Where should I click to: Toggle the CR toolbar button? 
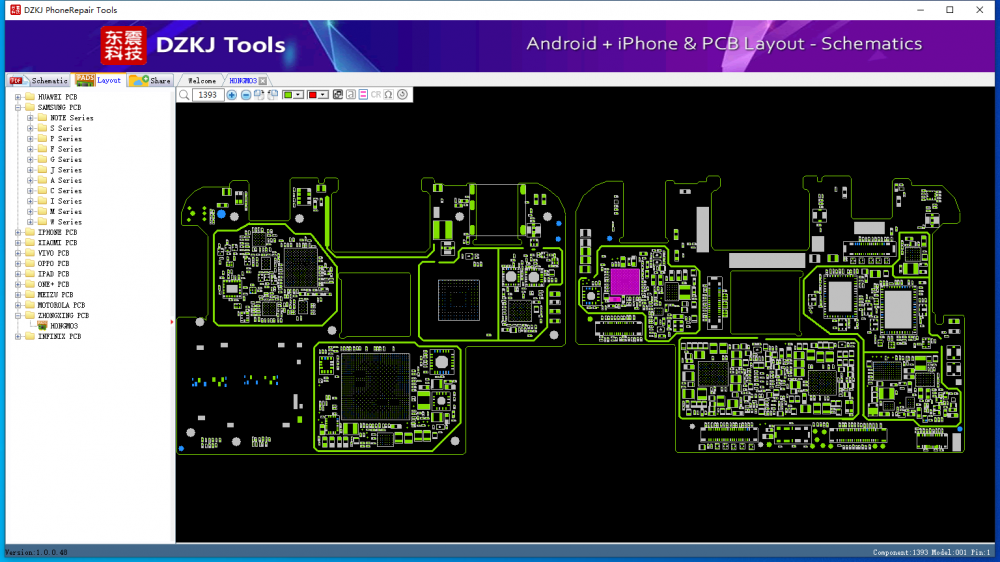coord(376,95)
